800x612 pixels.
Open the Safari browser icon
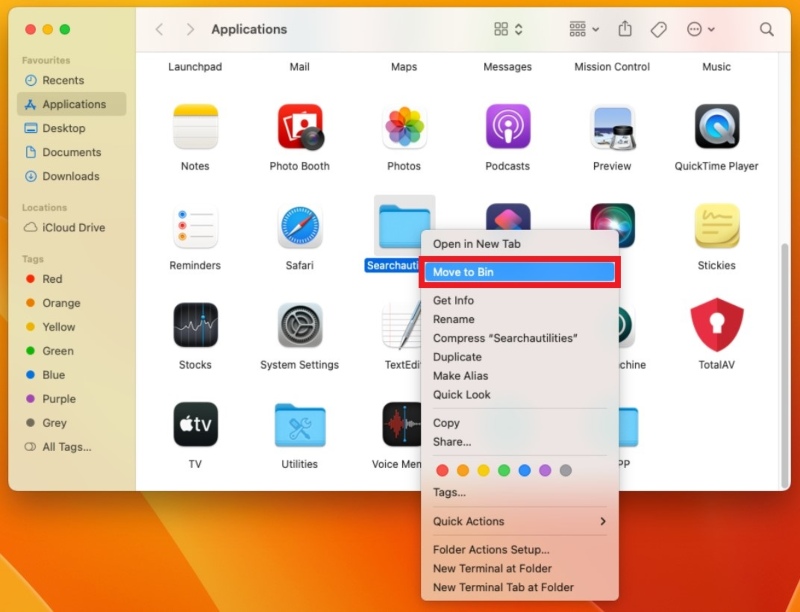(300, 226)
